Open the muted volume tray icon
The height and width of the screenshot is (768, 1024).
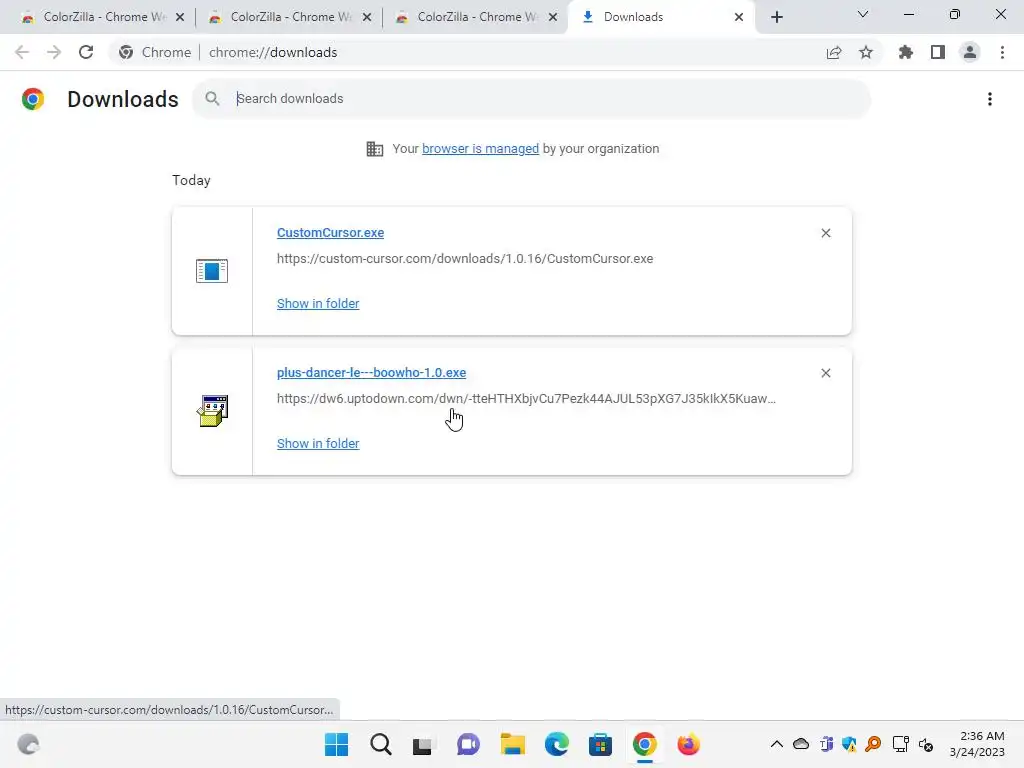click(x=925, y=744)
